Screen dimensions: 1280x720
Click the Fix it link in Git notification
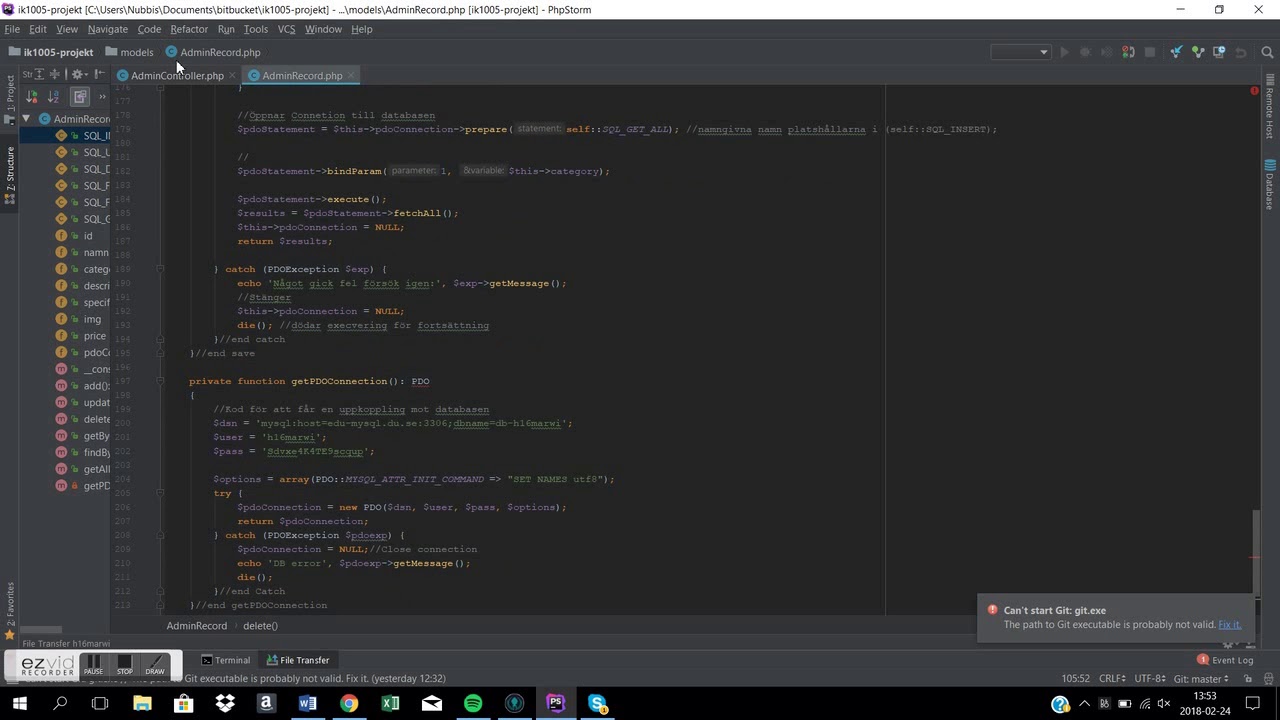[x=1229, y=624]
